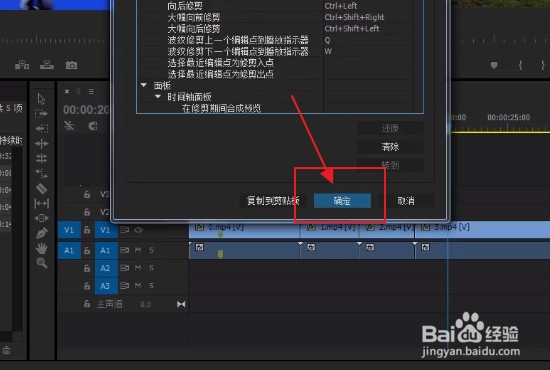
Task: Solo track A3 with S button
Action: coord(151,286)
